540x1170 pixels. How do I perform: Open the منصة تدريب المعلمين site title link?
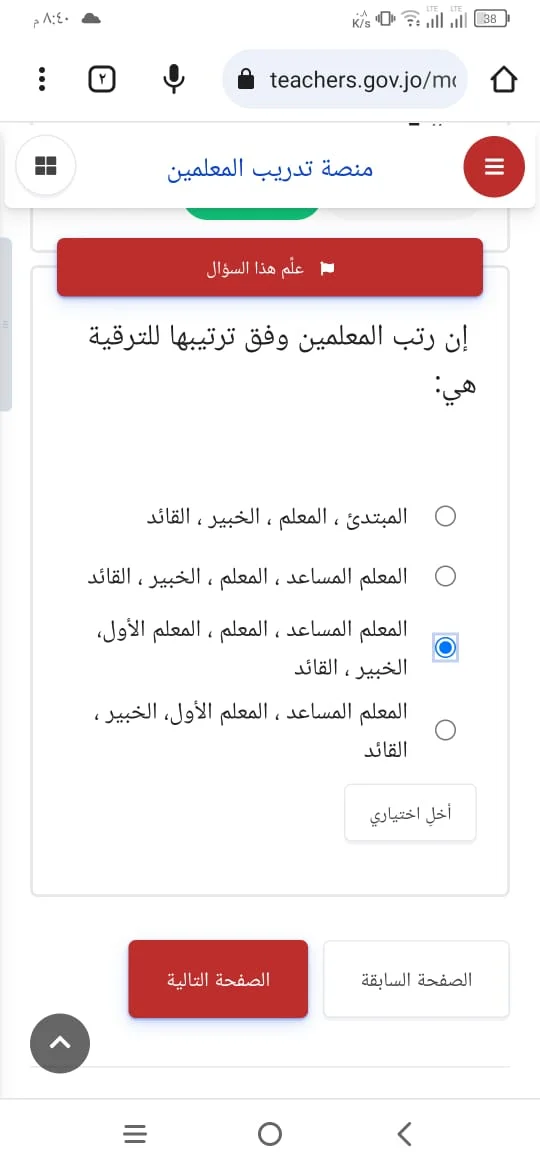(270, 169)
